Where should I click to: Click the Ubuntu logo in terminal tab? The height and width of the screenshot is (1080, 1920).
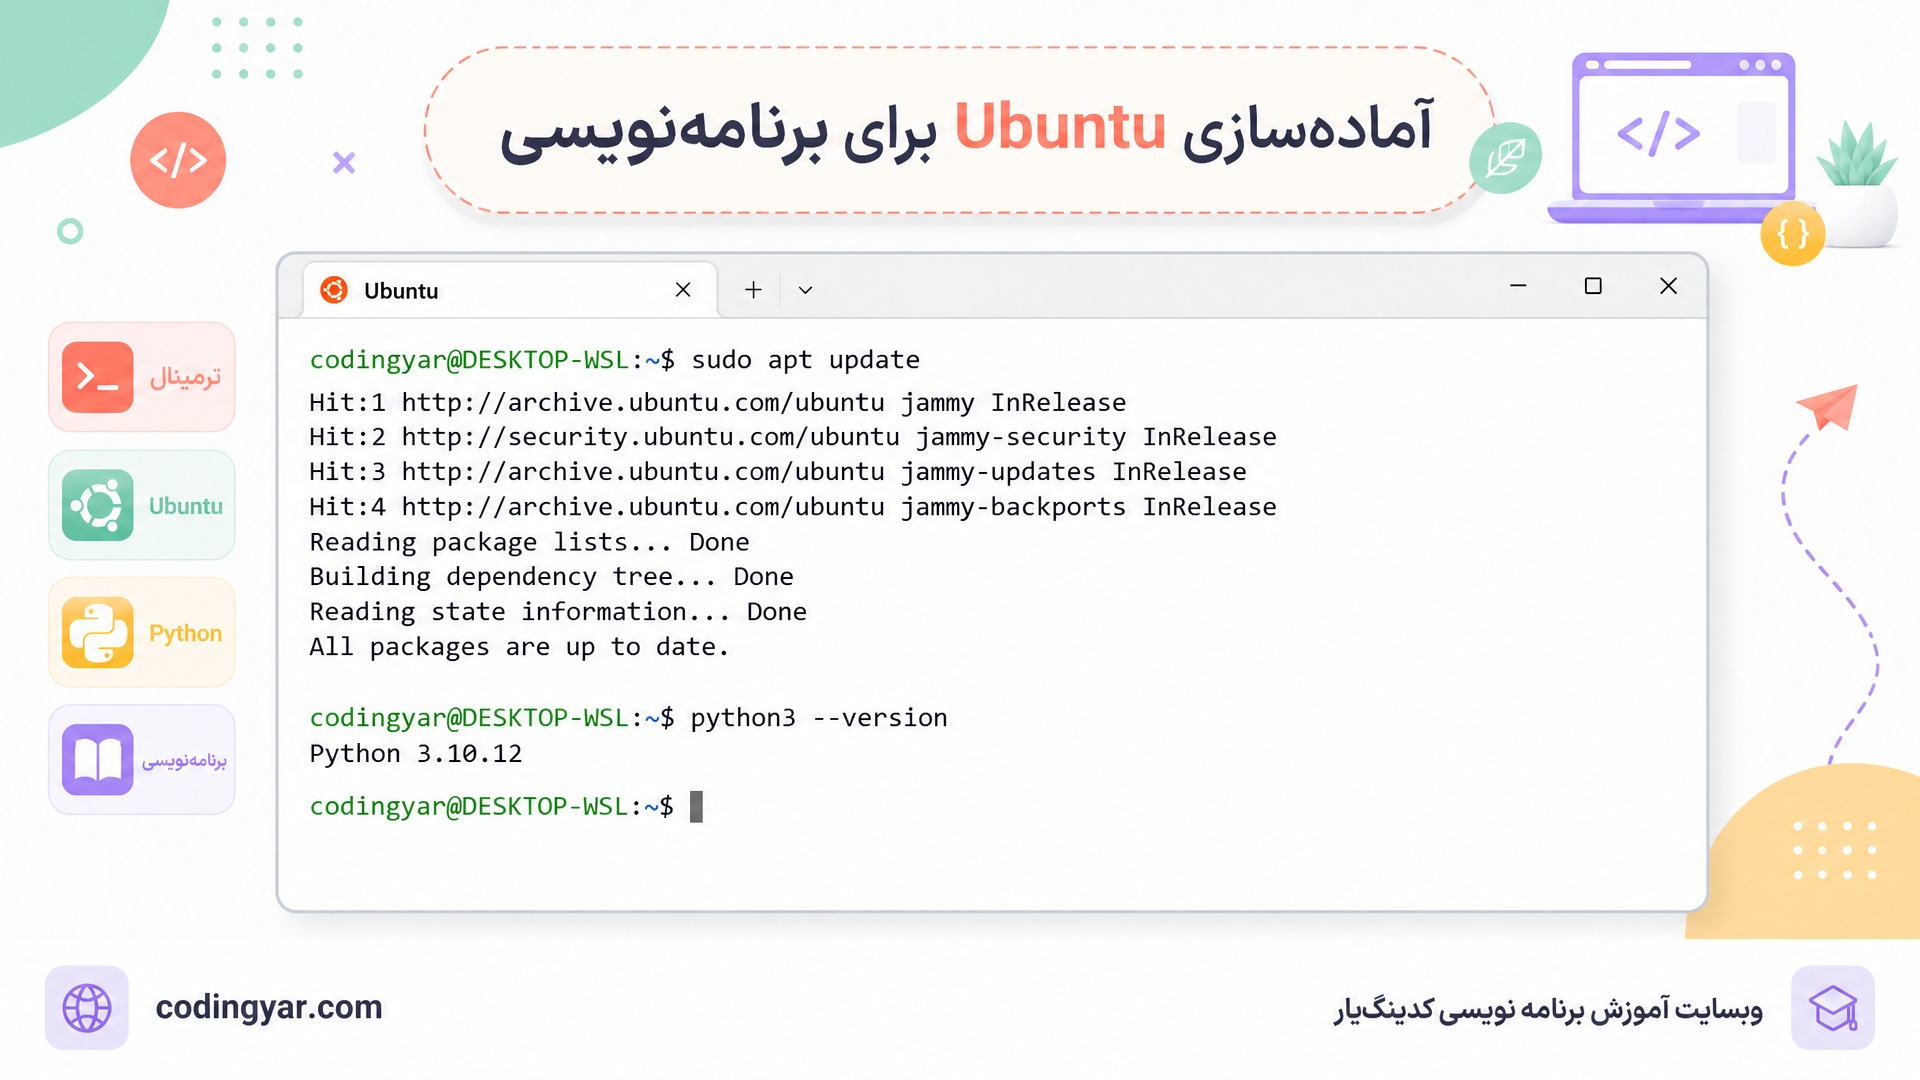334,290
